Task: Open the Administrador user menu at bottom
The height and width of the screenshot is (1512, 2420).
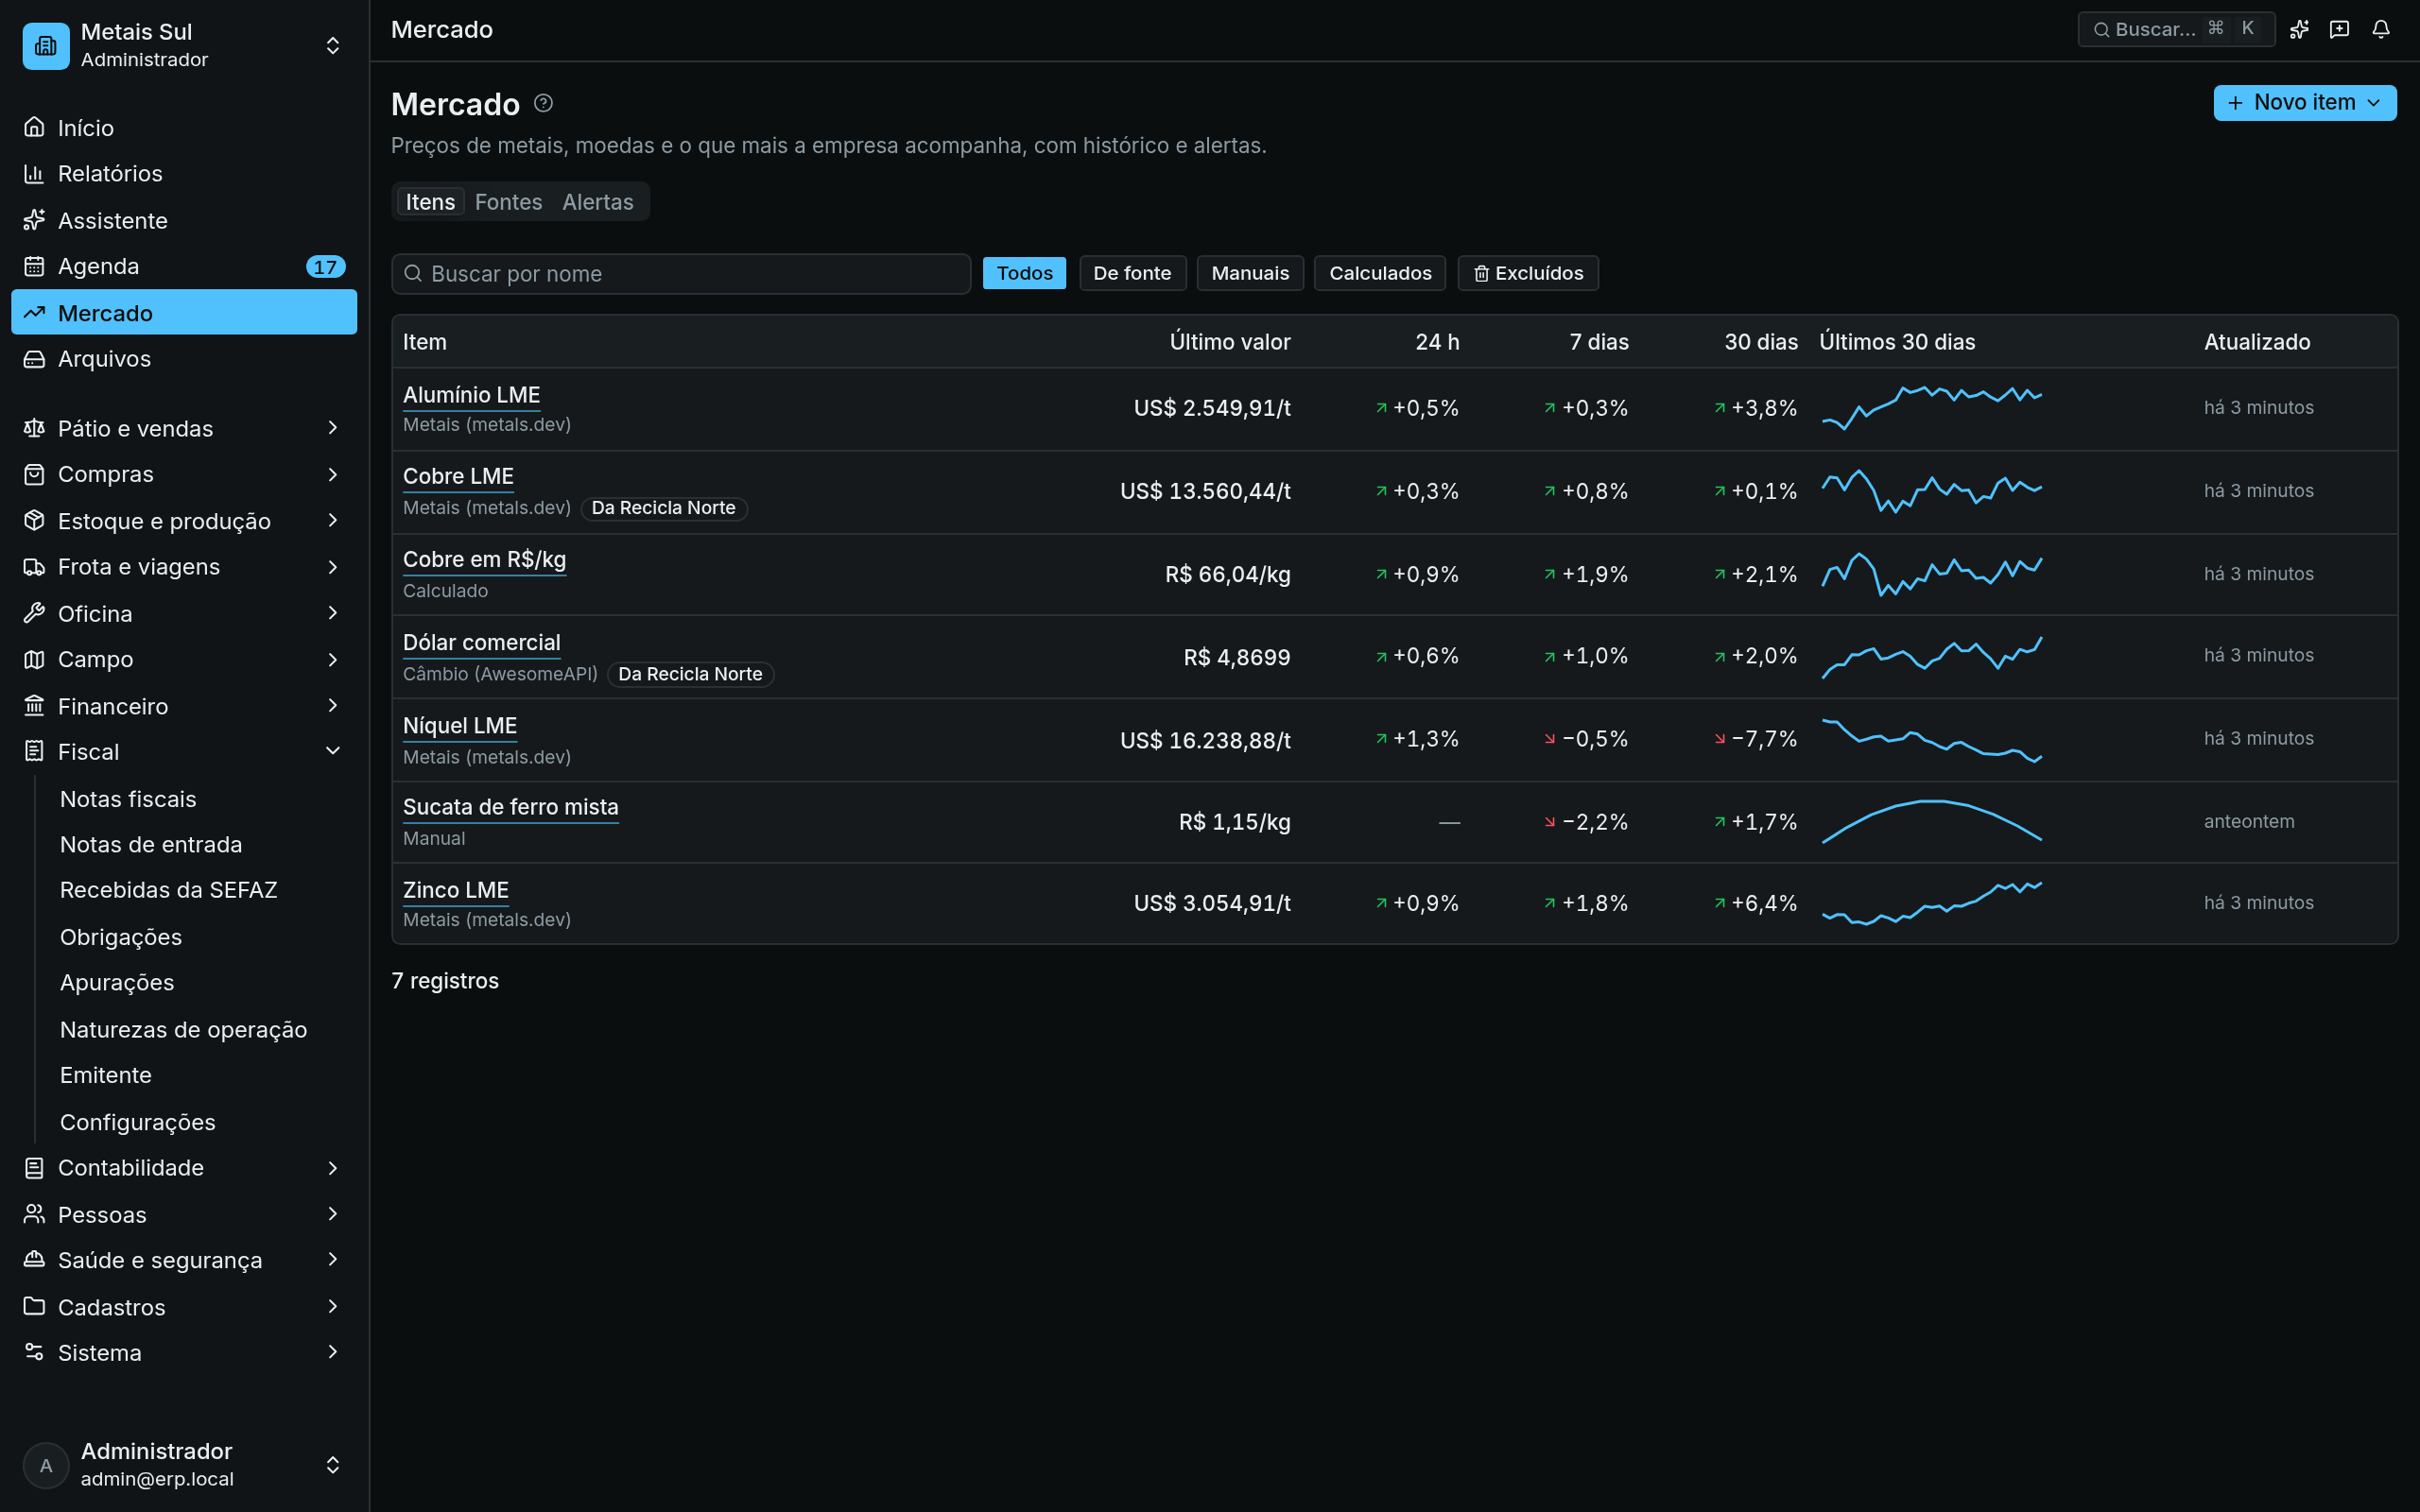Action: (184, 1465)
